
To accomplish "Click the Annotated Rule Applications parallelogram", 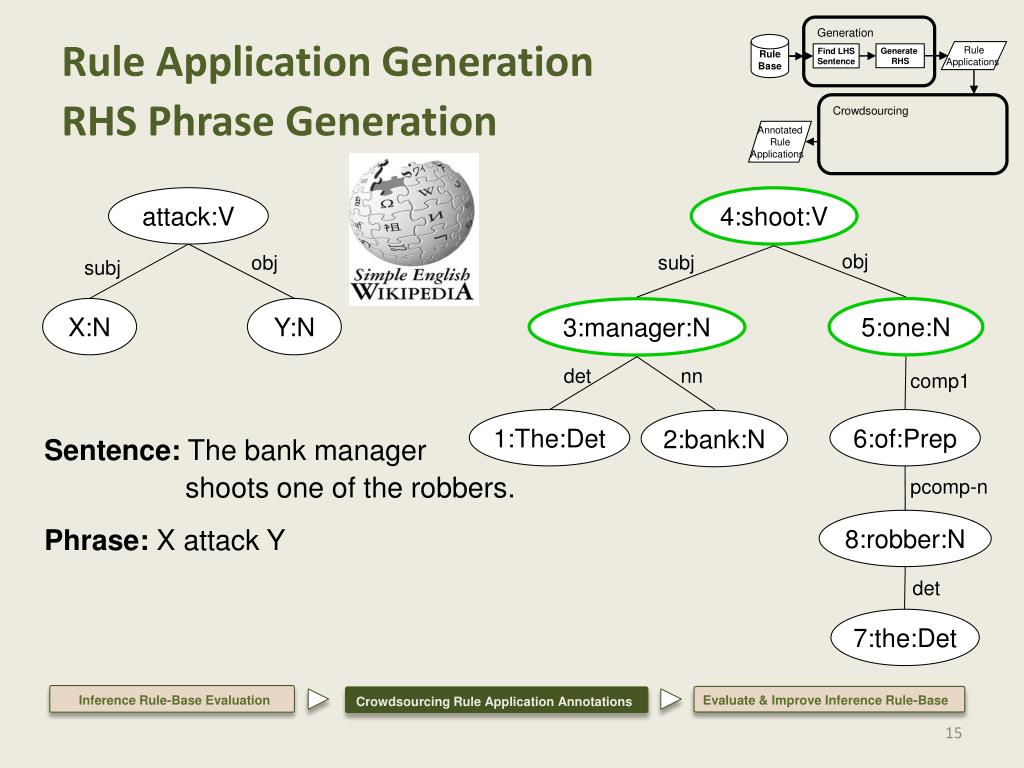I will tap(780, 142).
